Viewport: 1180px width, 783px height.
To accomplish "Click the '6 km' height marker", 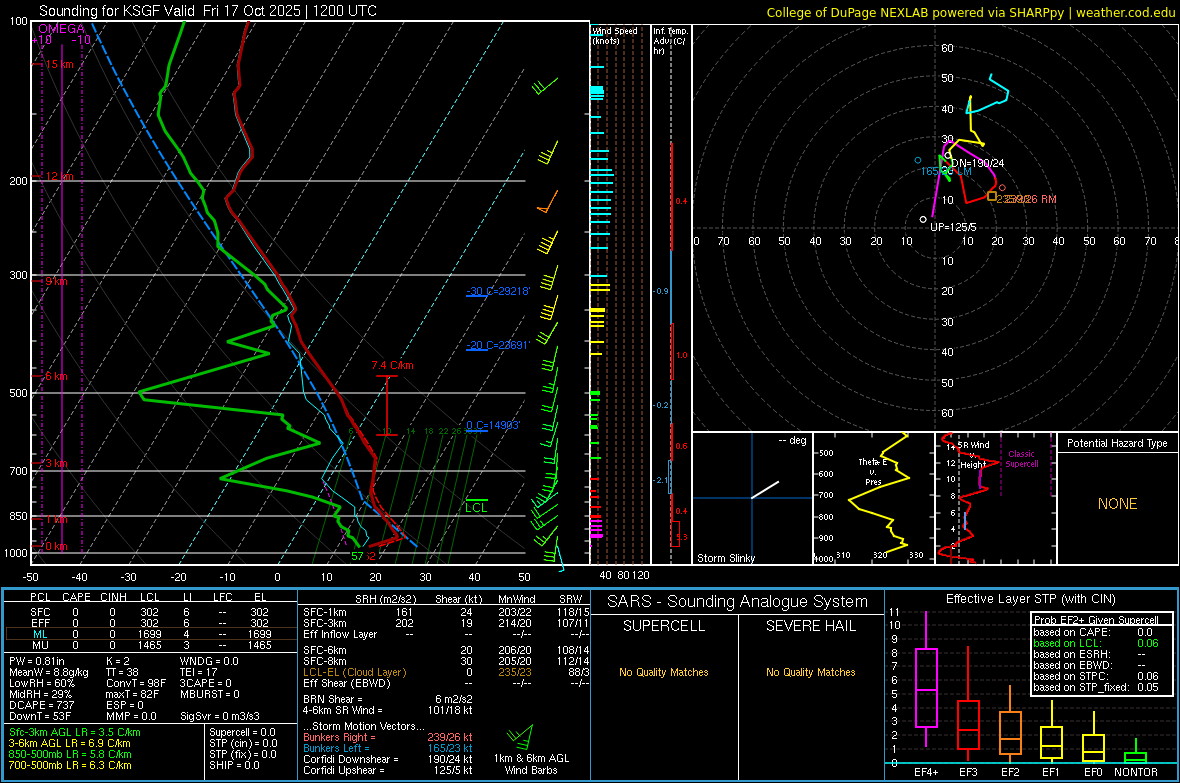I will (x=56, y=376).
